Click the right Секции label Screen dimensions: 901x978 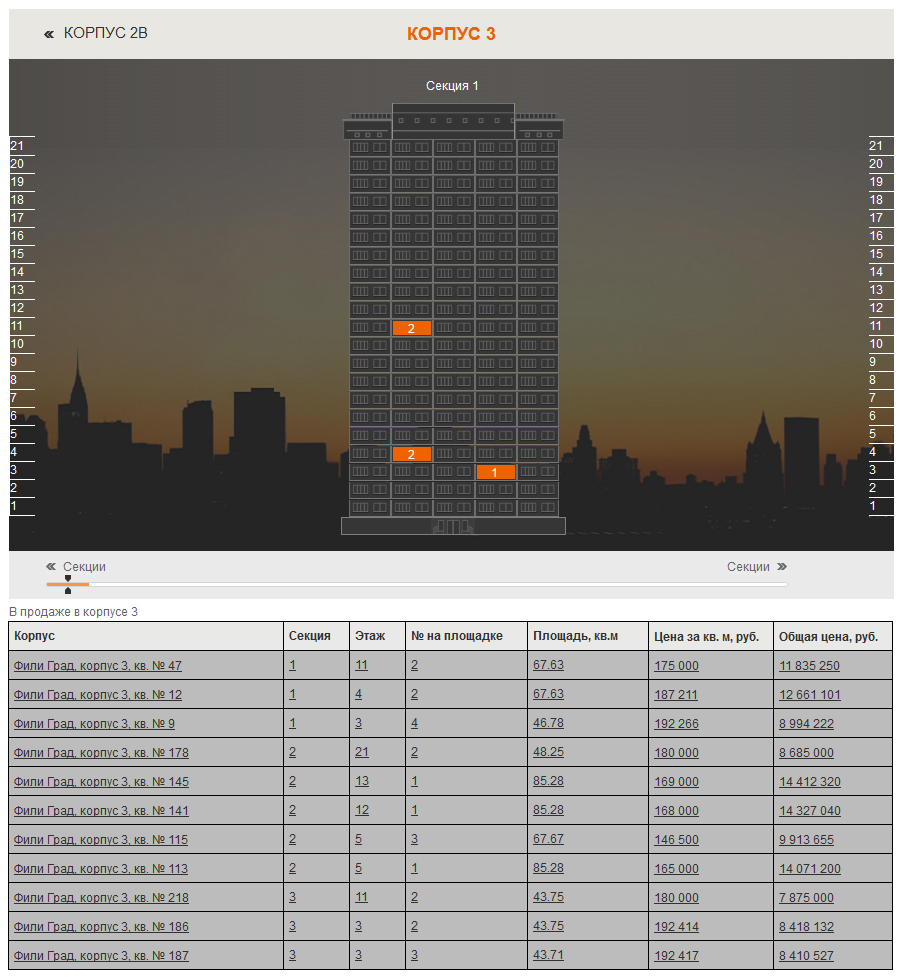click(748, 566)
